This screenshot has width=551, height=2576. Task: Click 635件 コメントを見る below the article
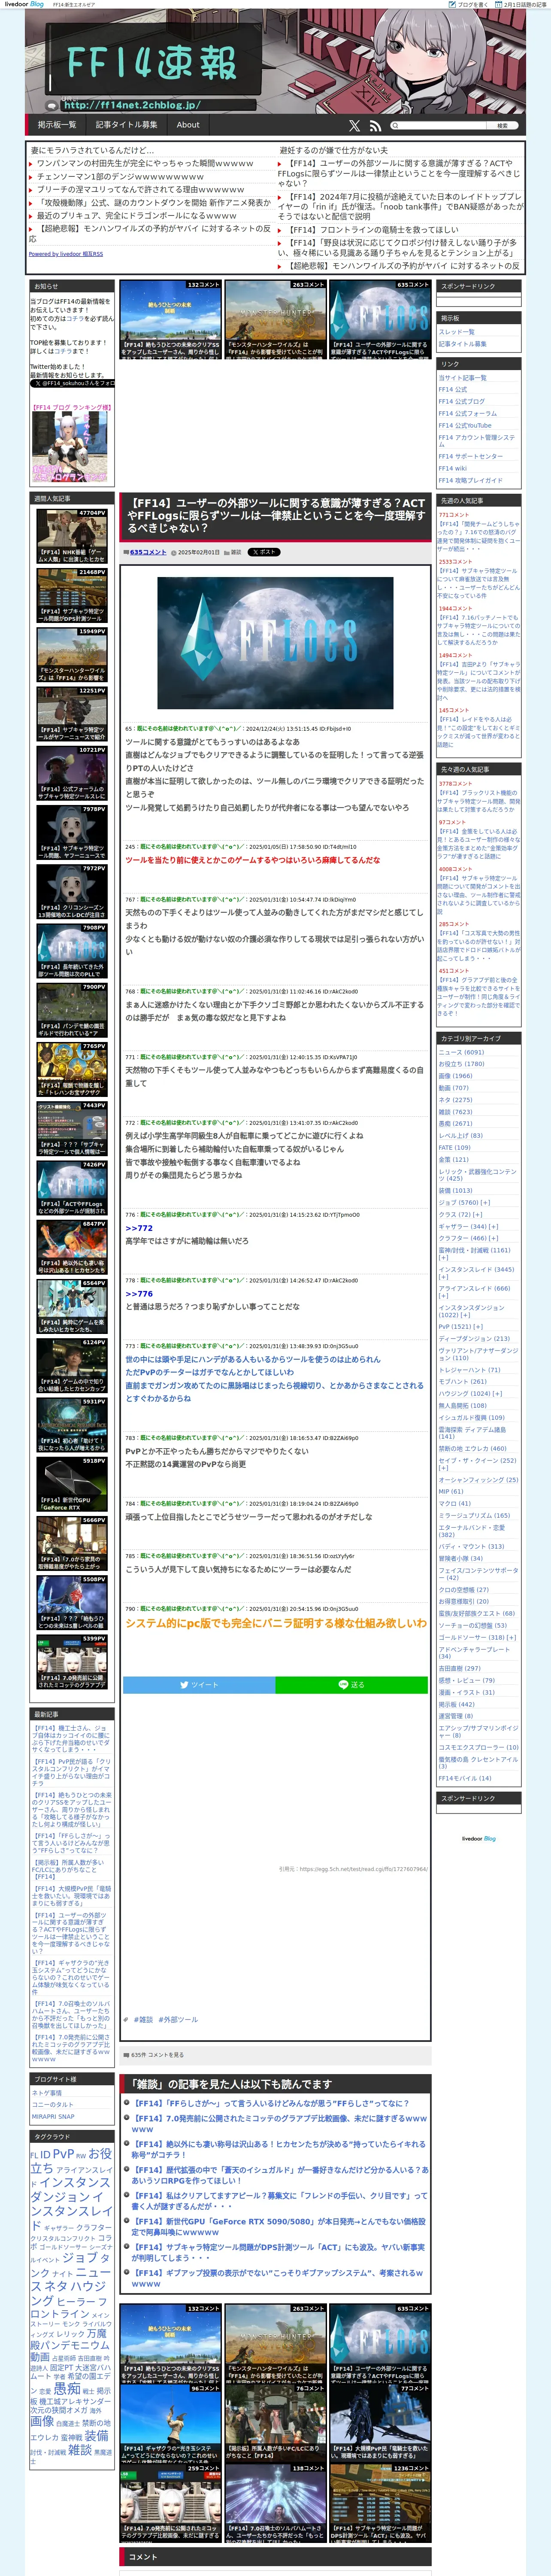[x=157, y=2055]
